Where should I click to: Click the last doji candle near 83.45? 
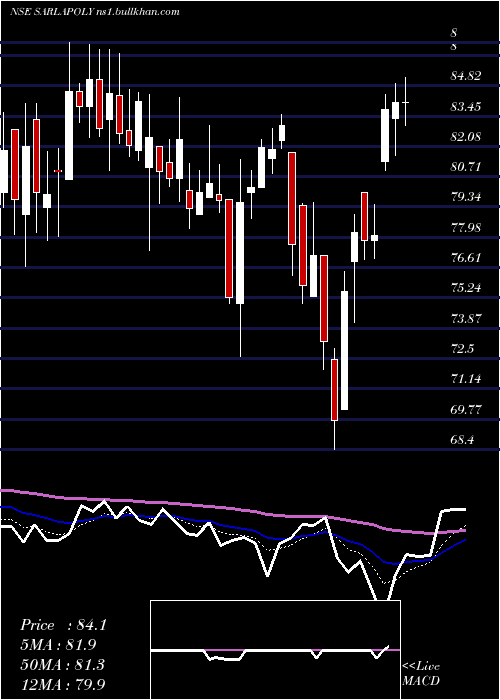coord(405,102)
